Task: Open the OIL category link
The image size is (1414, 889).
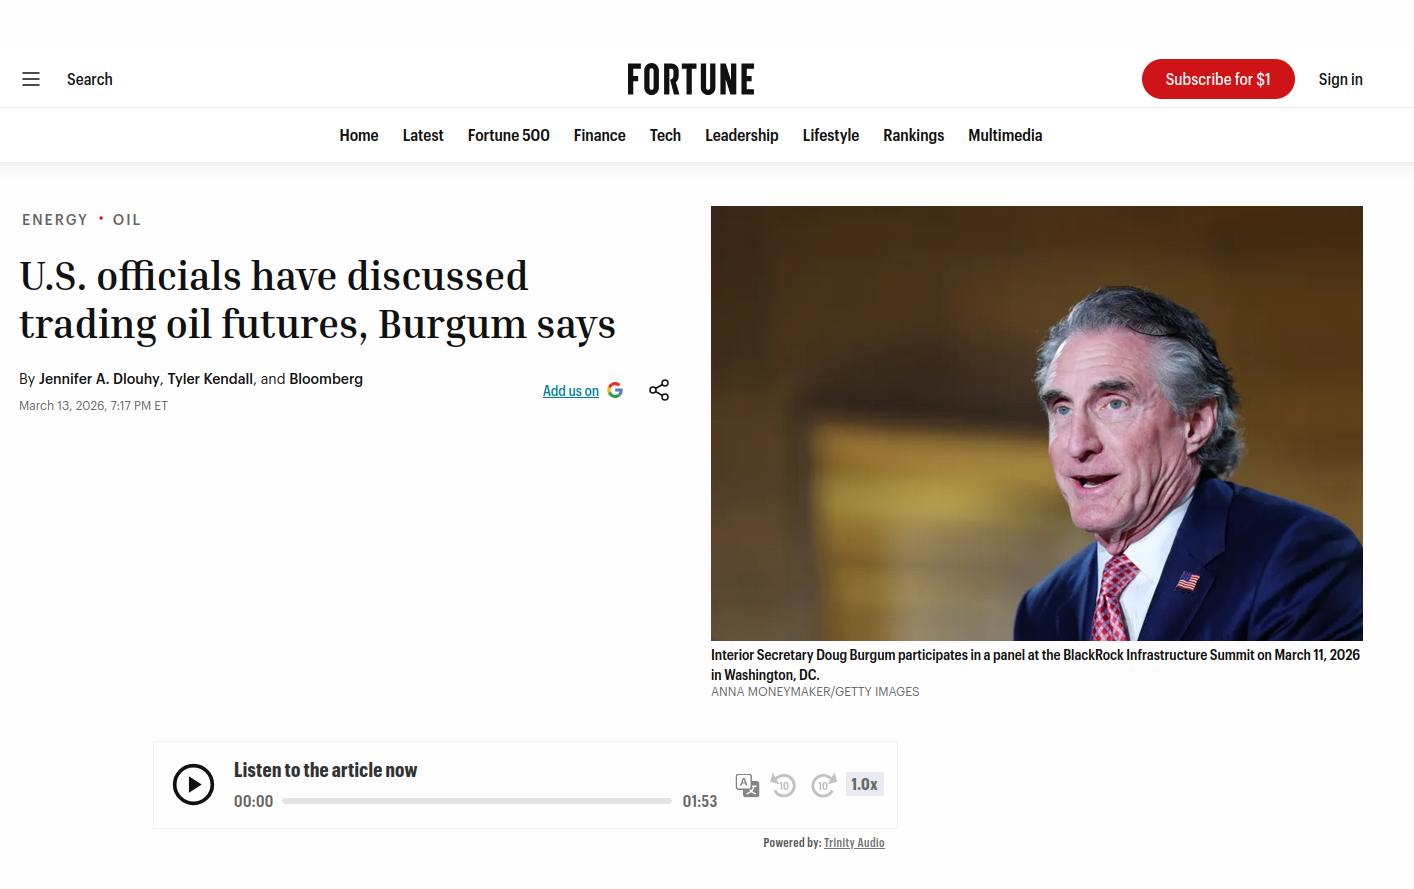Action: [x=127, y=220]
